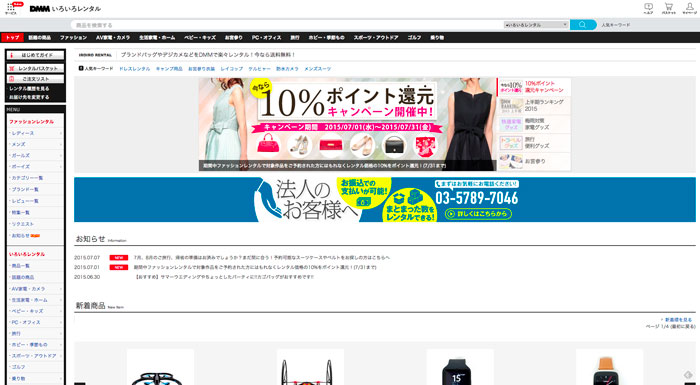Click the 人気キーワード text beside search
Screen dimensions: 700x385
tap(616, 25)
